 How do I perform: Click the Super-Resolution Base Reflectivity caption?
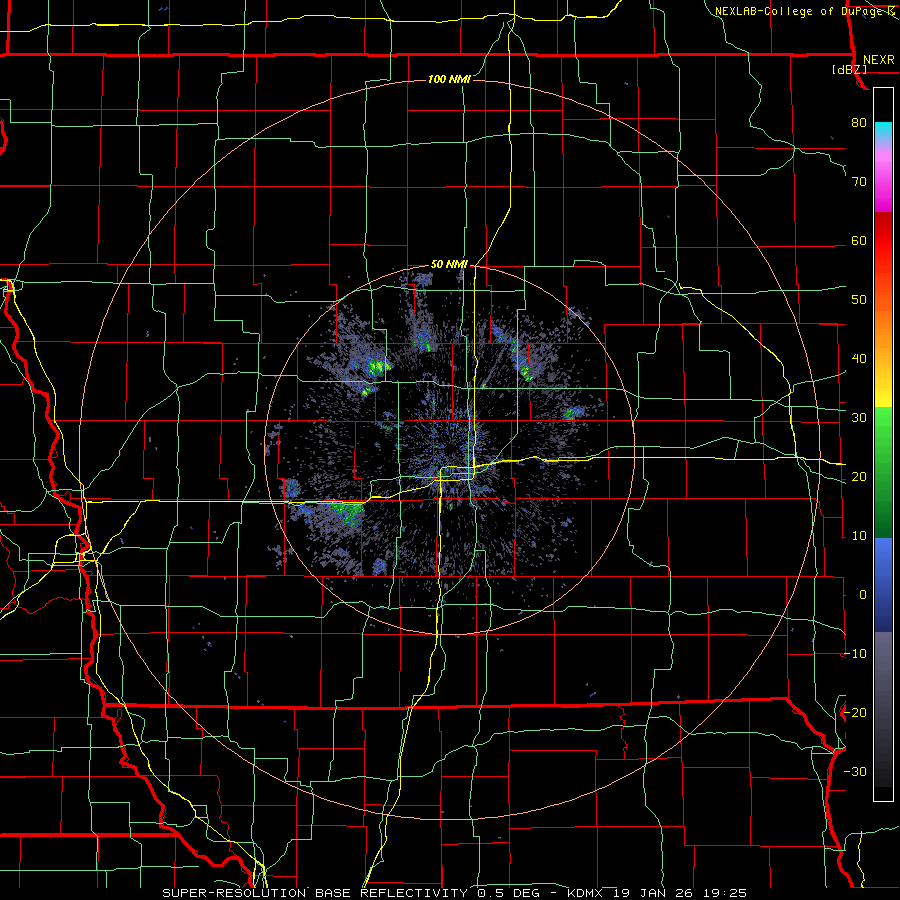click(454, 893)
